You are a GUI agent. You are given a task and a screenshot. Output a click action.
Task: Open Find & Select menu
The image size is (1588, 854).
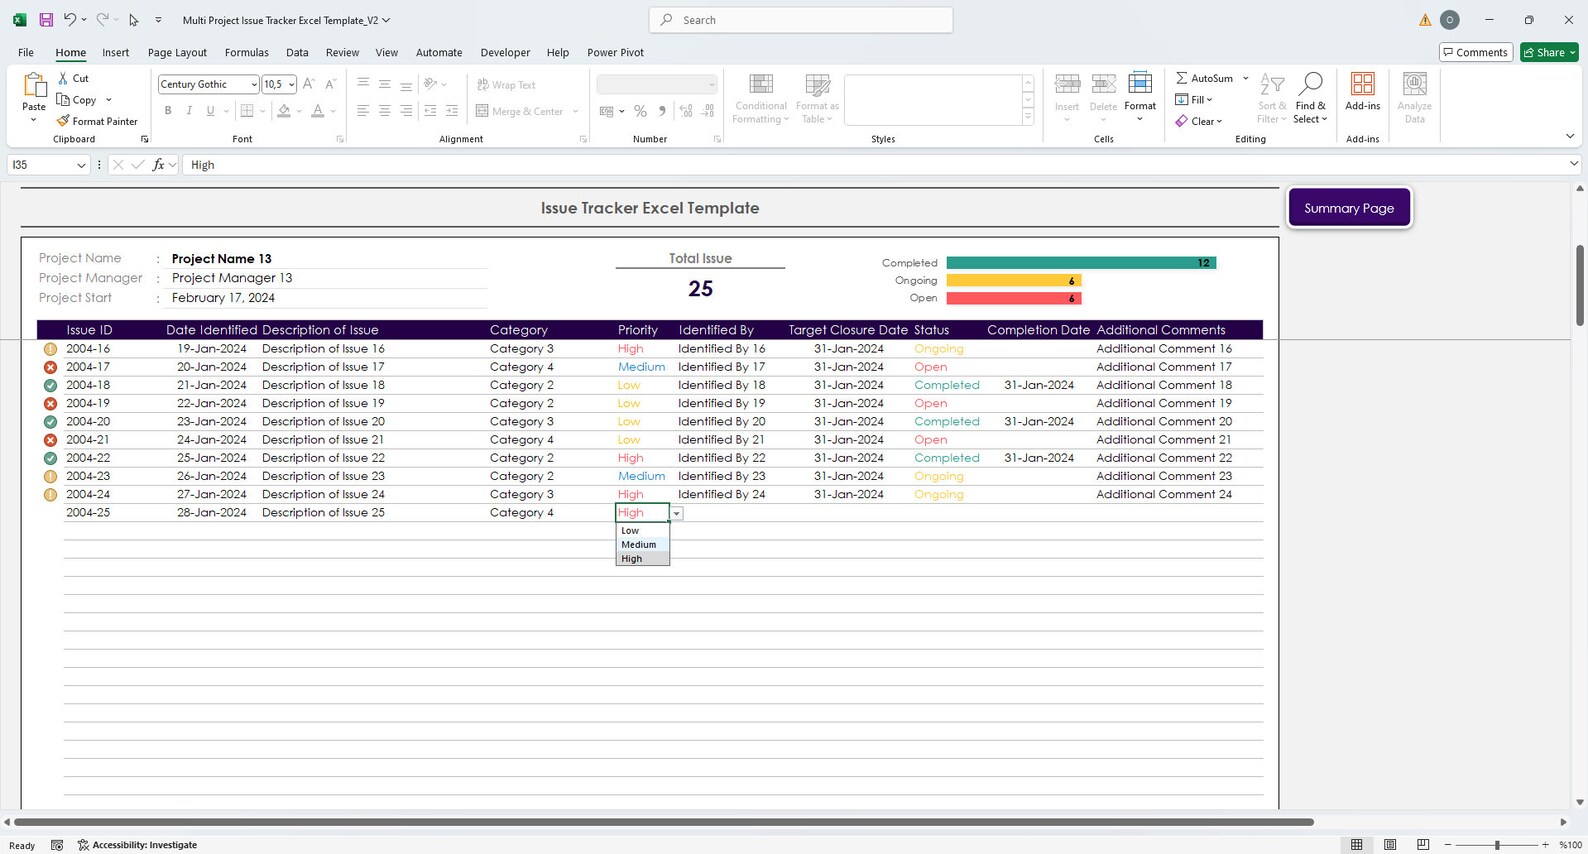(1310, 98)
